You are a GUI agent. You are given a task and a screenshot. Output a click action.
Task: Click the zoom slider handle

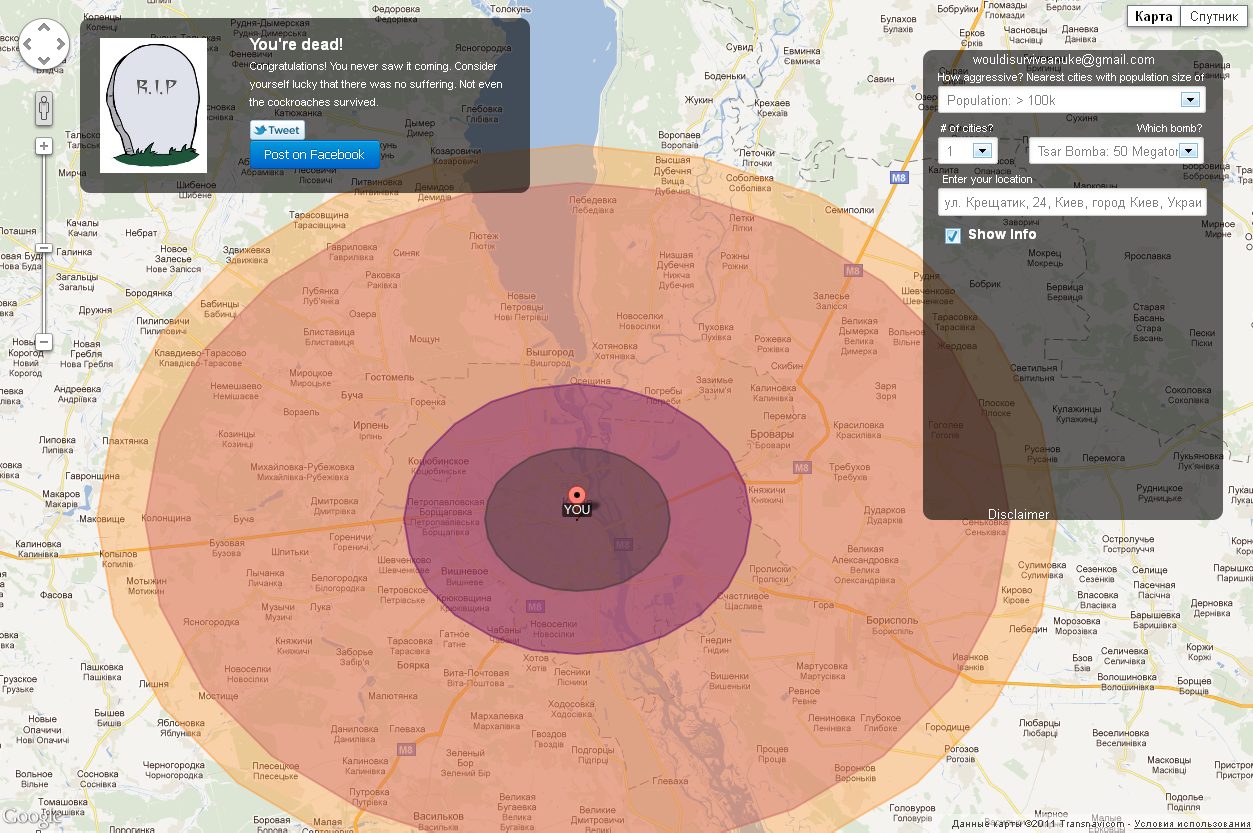[44, 248]
